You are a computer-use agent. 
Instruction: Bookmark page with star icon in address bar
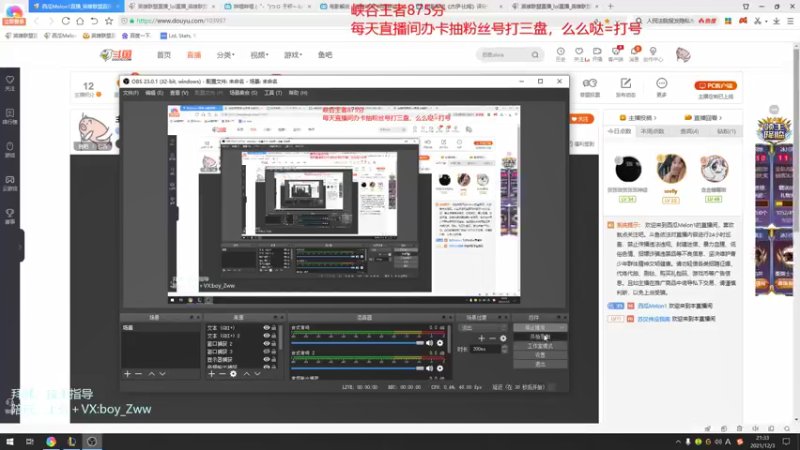(x=109, y=21)
